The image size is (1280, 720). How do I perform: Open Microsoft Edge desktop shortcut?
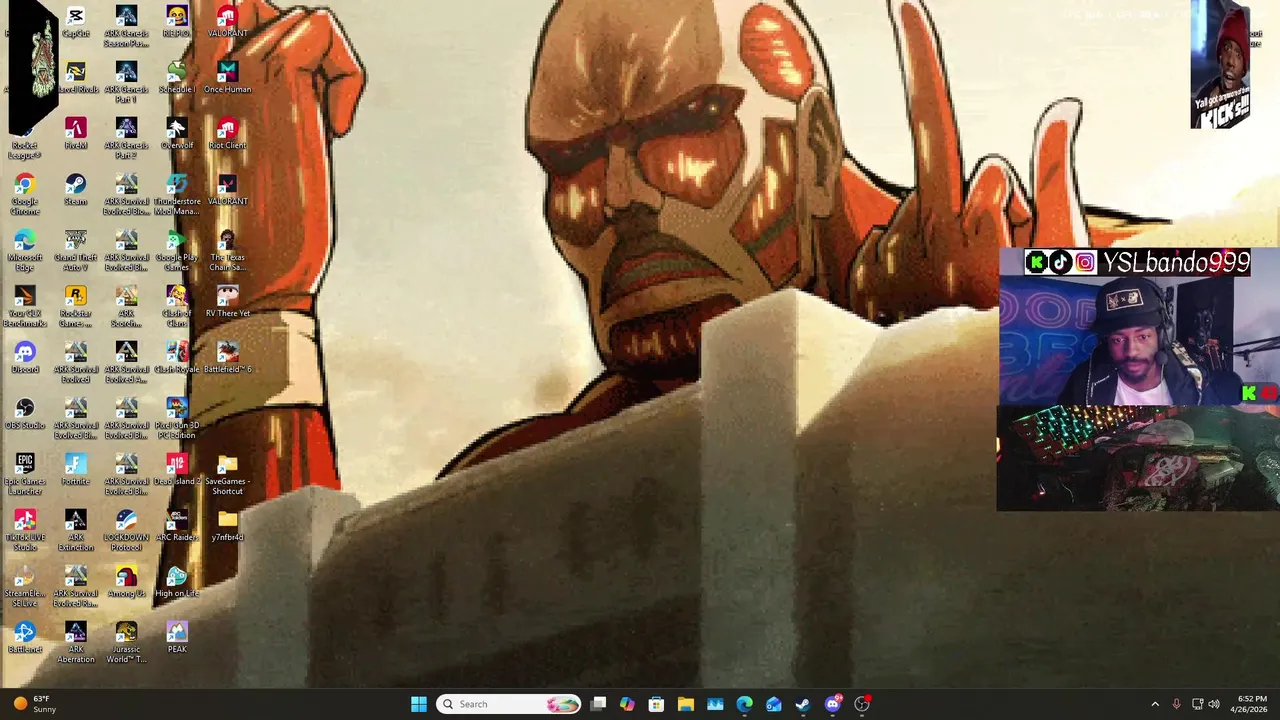point(25,250)
